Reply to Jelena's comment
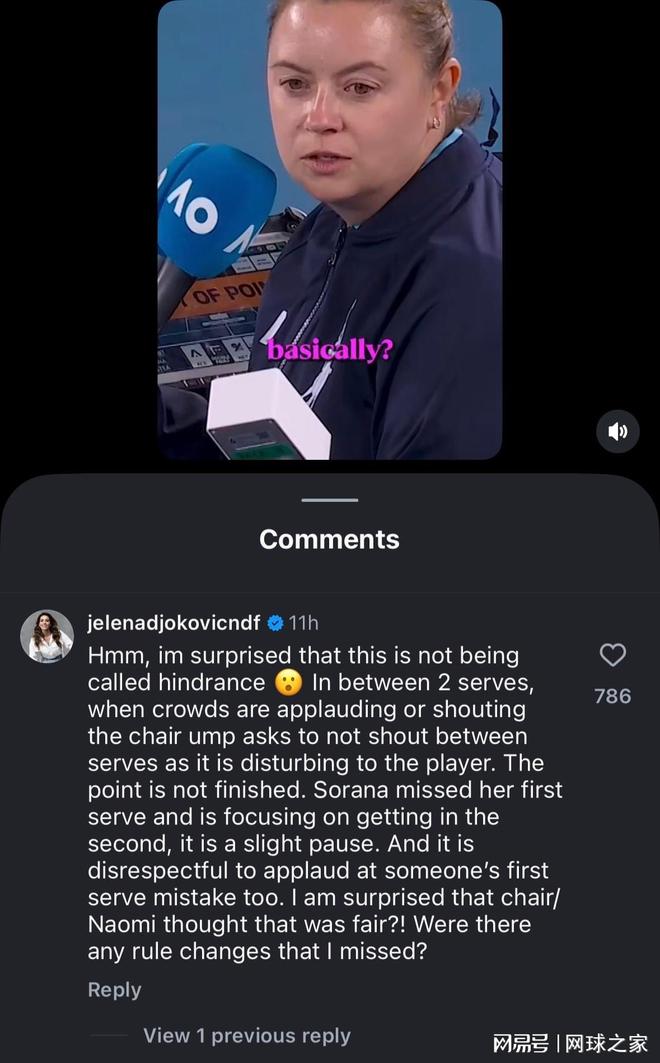The image size is (660, 1063). click(115, 990)
